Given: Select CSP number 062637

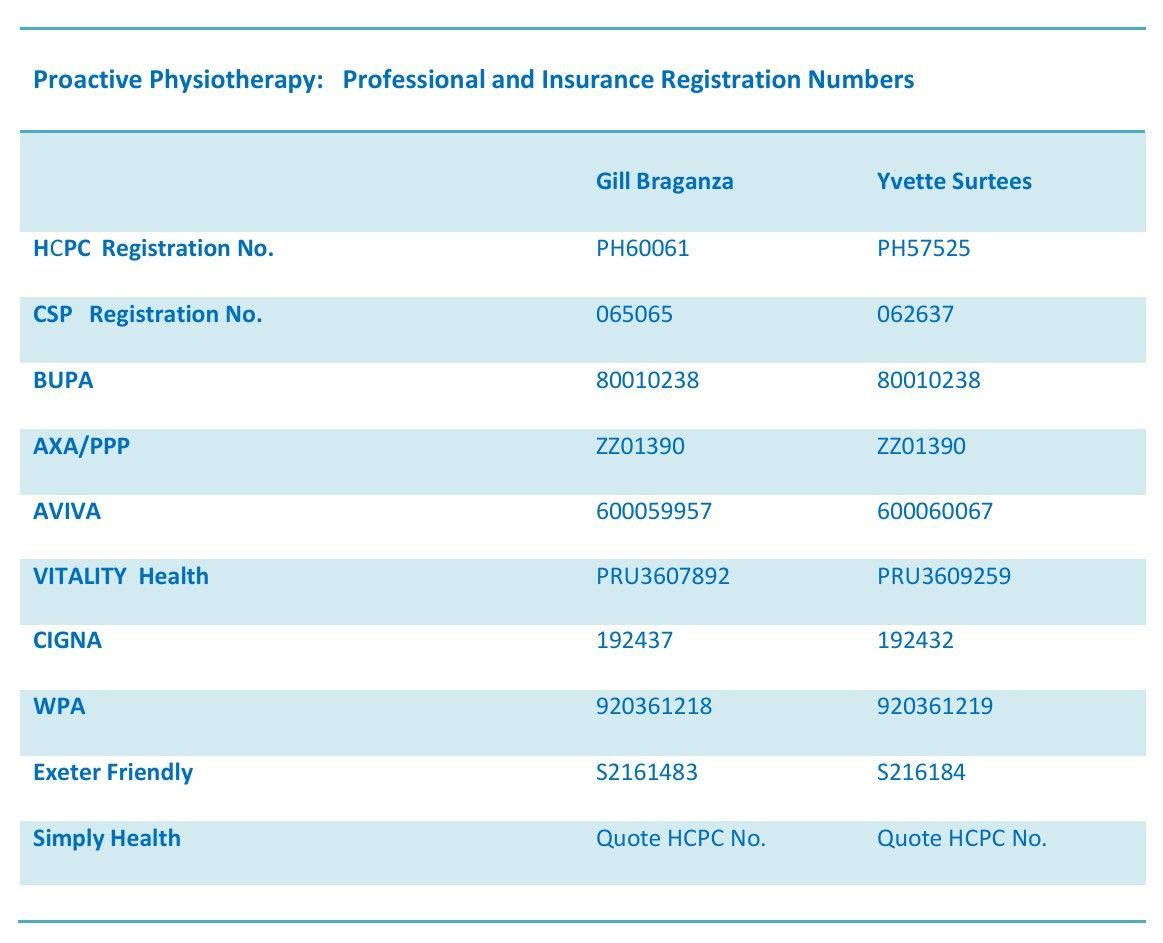Looking at the screenshot, I should click(915, 314).
